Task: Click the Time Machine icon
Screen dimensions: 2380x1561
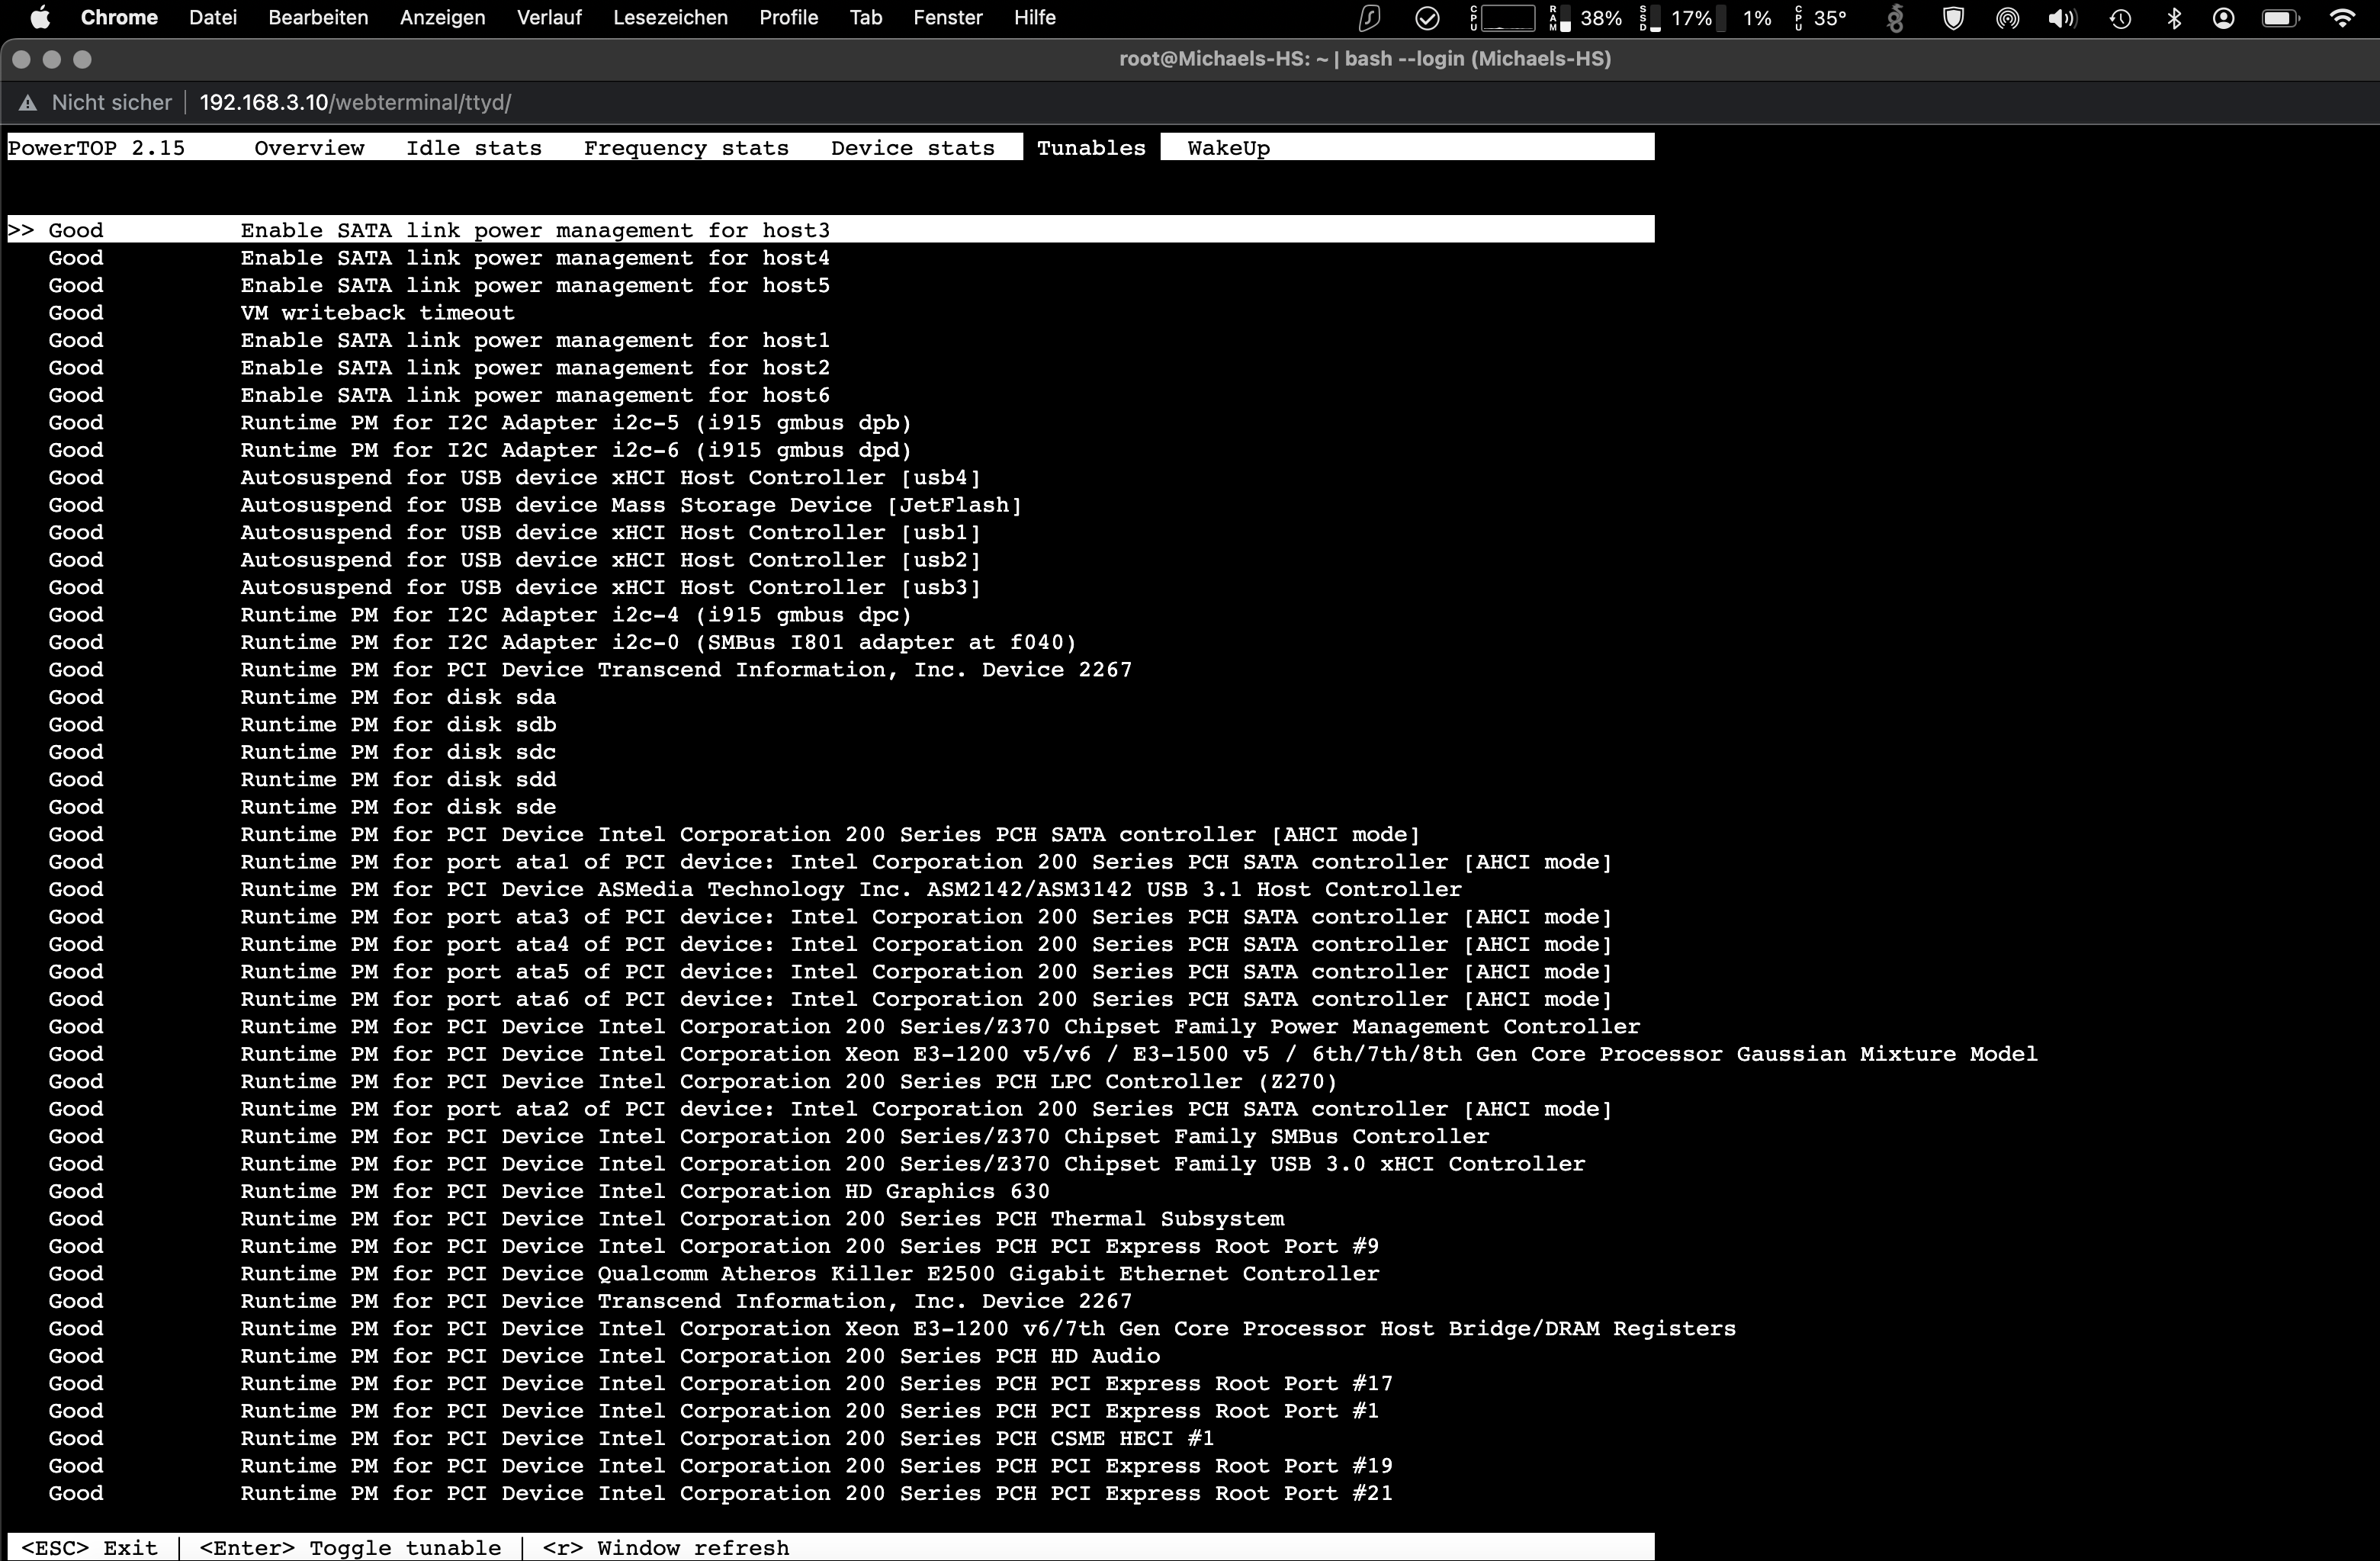Action: coord(2119,18)
